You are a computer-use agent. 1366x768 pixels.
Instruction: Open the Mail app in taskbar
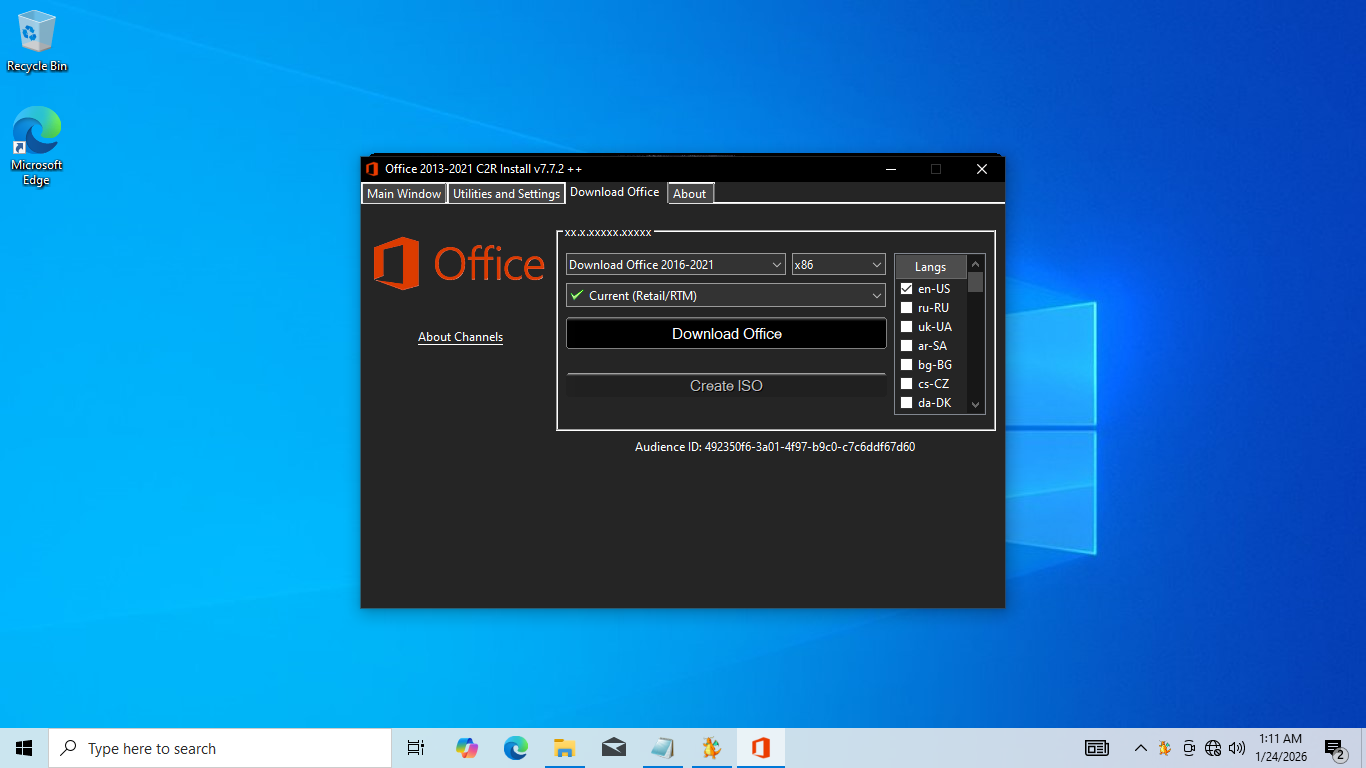click(x=613, y=748)
